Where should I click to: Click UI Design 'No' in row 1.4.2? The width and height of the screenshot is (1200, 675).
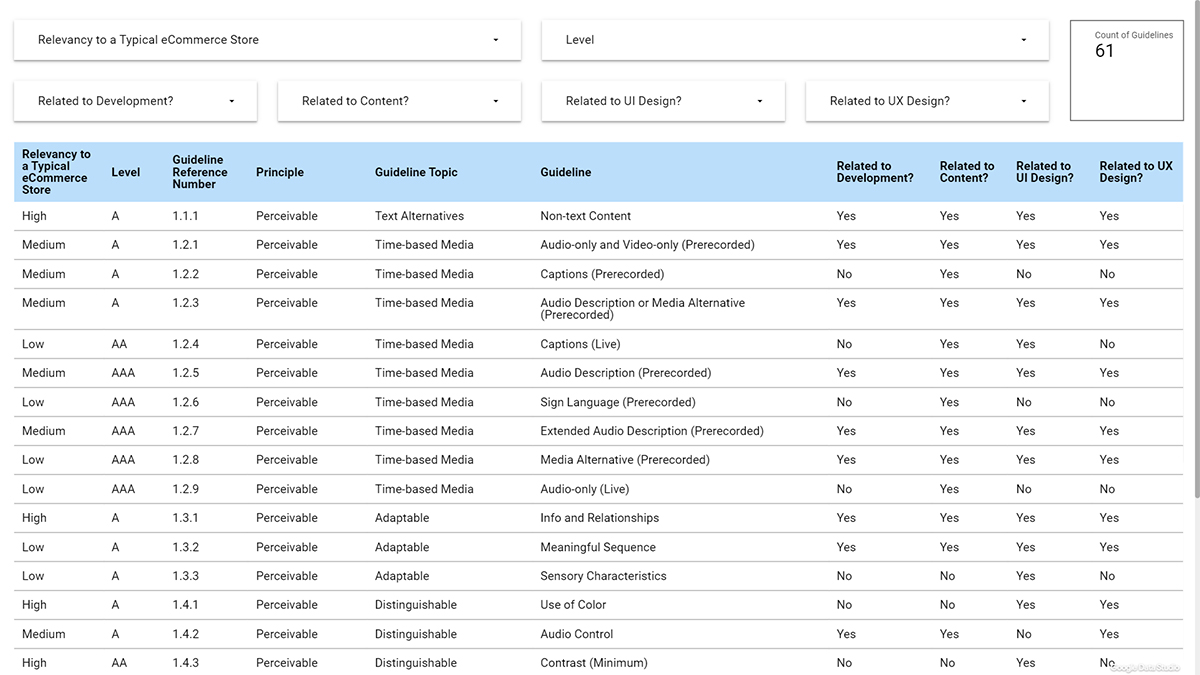tap(1024, 634)
